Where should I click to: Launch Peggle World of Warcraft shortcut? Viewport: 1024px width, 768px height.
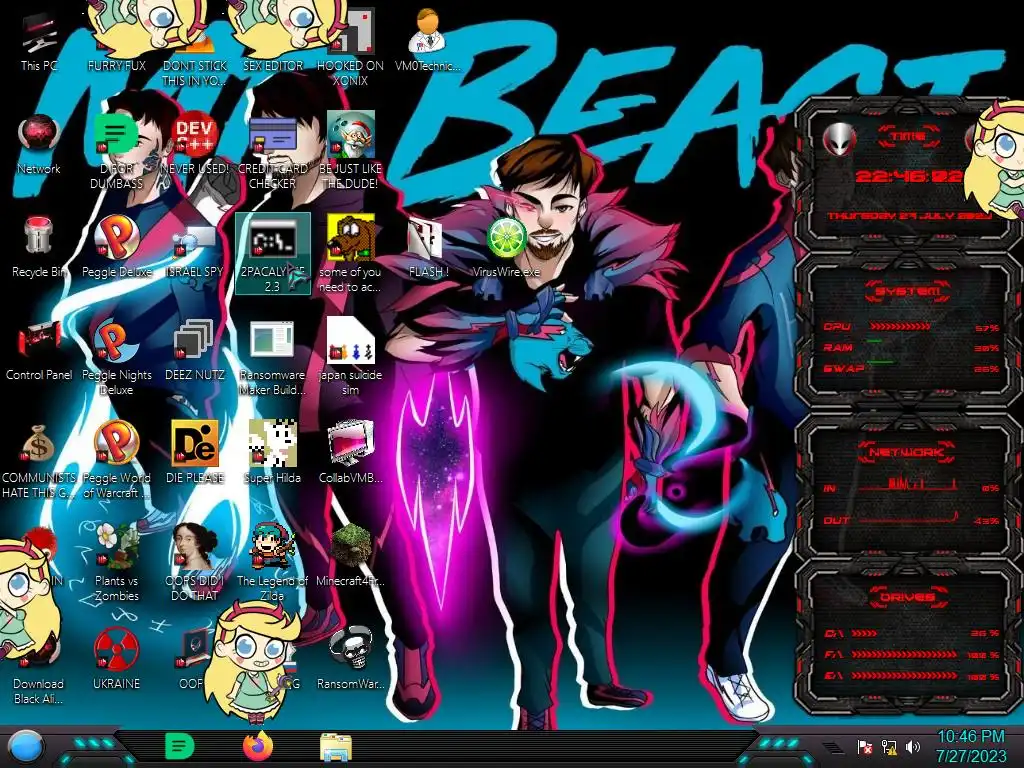click(116, 460)
